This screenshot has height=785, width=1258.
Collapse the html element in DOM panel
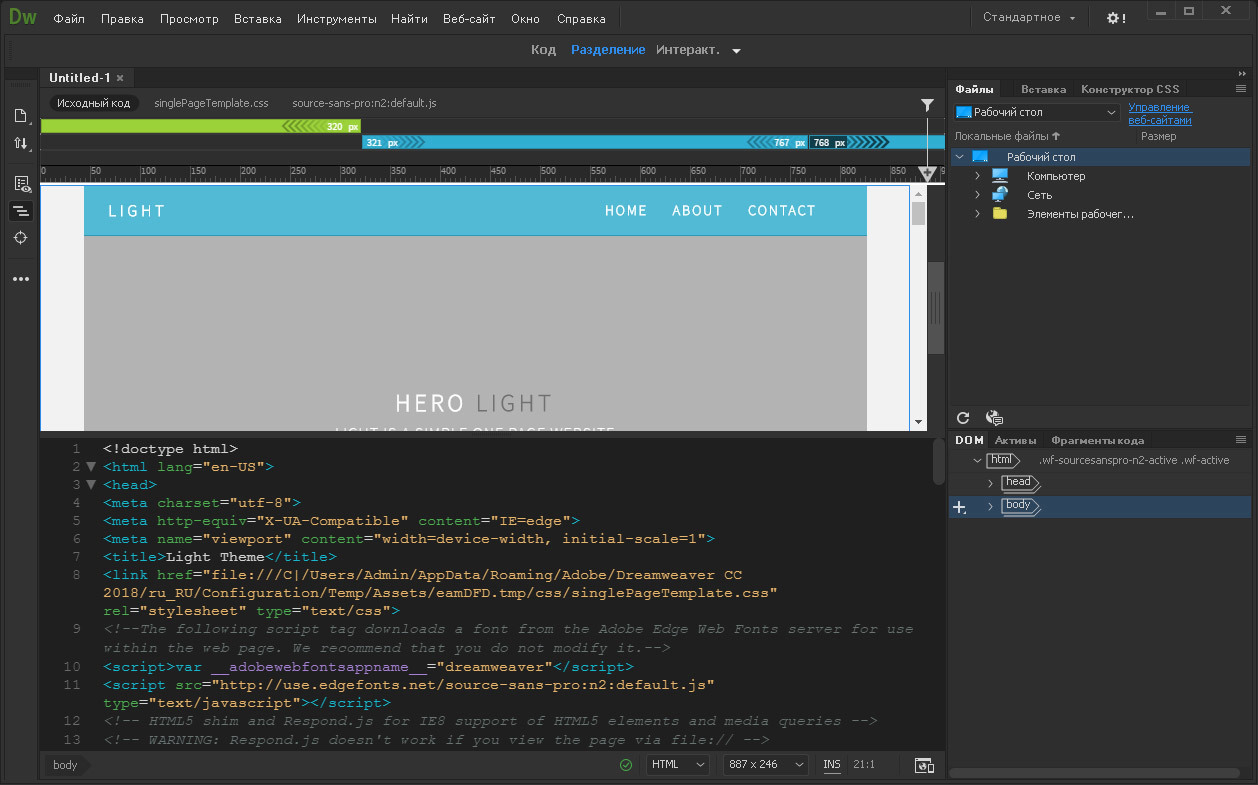[978, 460]
